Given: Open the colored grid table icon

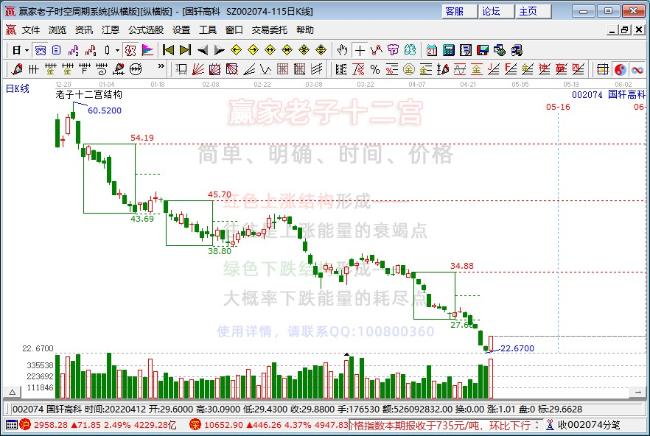Looking at the screenshot, I should click(x=603, y=69).
